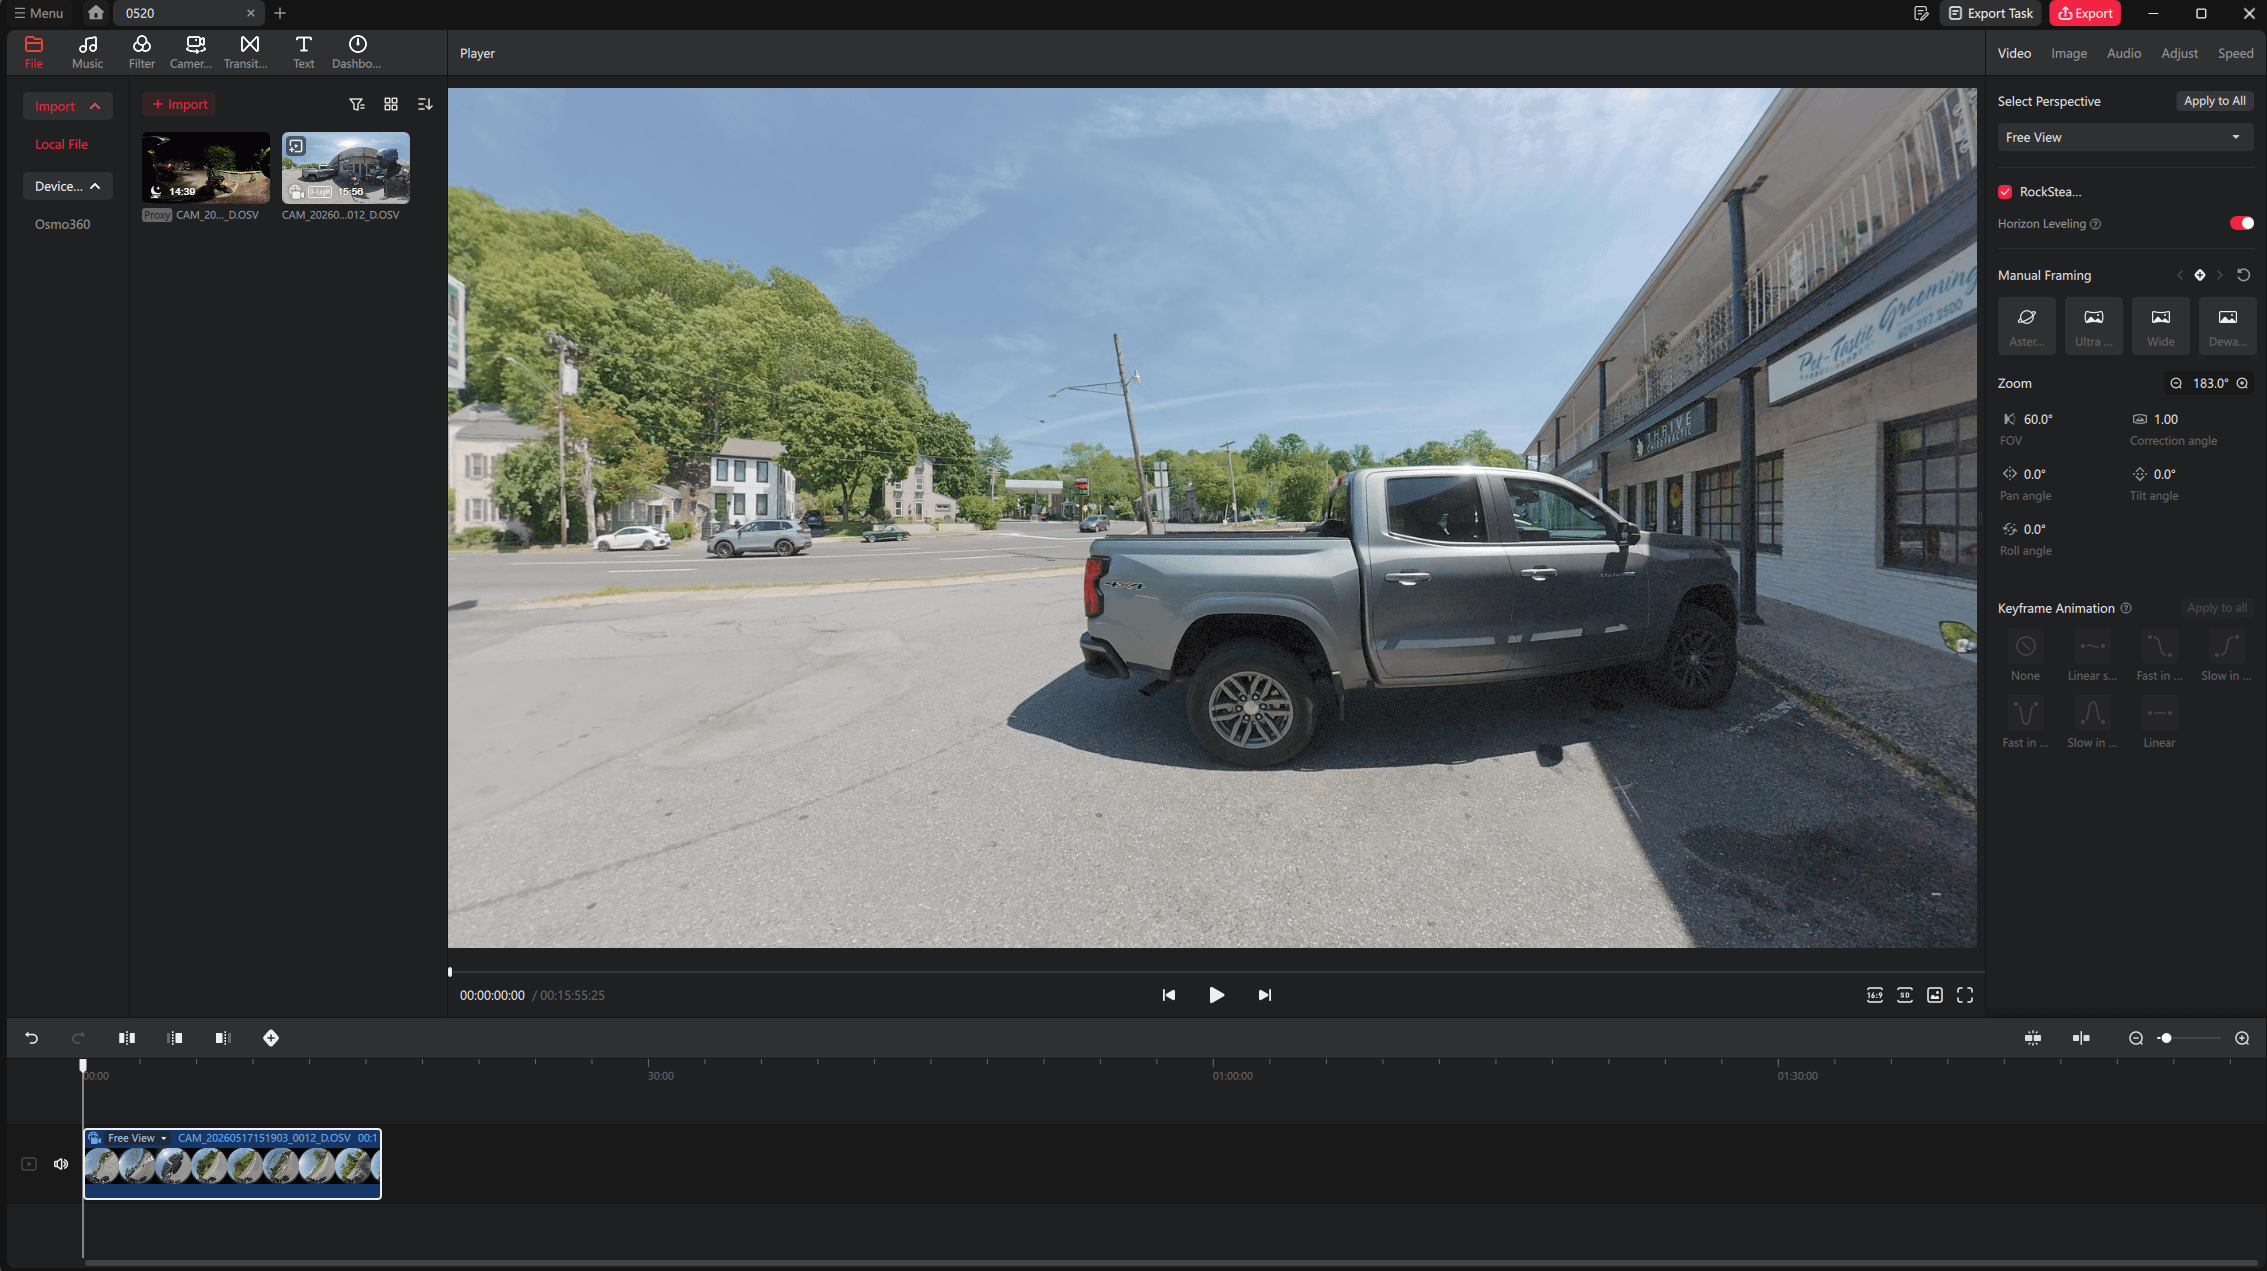This screenshot has height=1271, width=2267.
Task: Switch to the Image tab
Action: pyautogui.click(x=2068, y=53)
